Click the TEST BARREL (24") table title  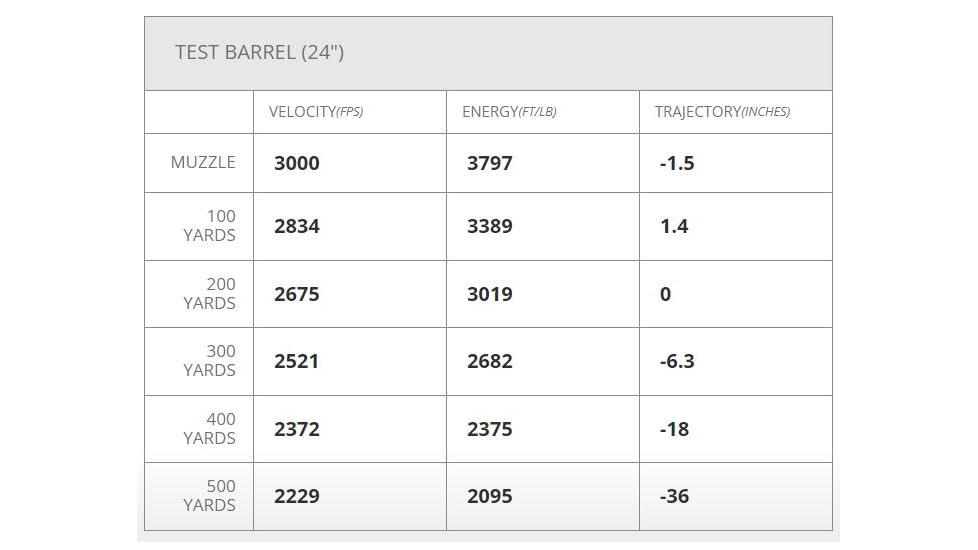click(x=259, y=53)
